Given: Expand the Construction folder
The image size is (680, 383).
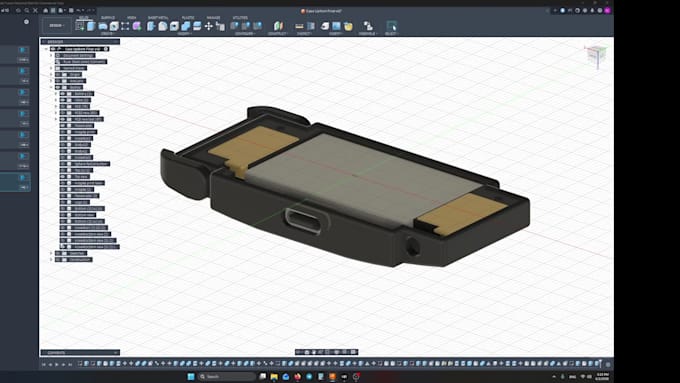Looking at the screenshot, I should [51, 259].
